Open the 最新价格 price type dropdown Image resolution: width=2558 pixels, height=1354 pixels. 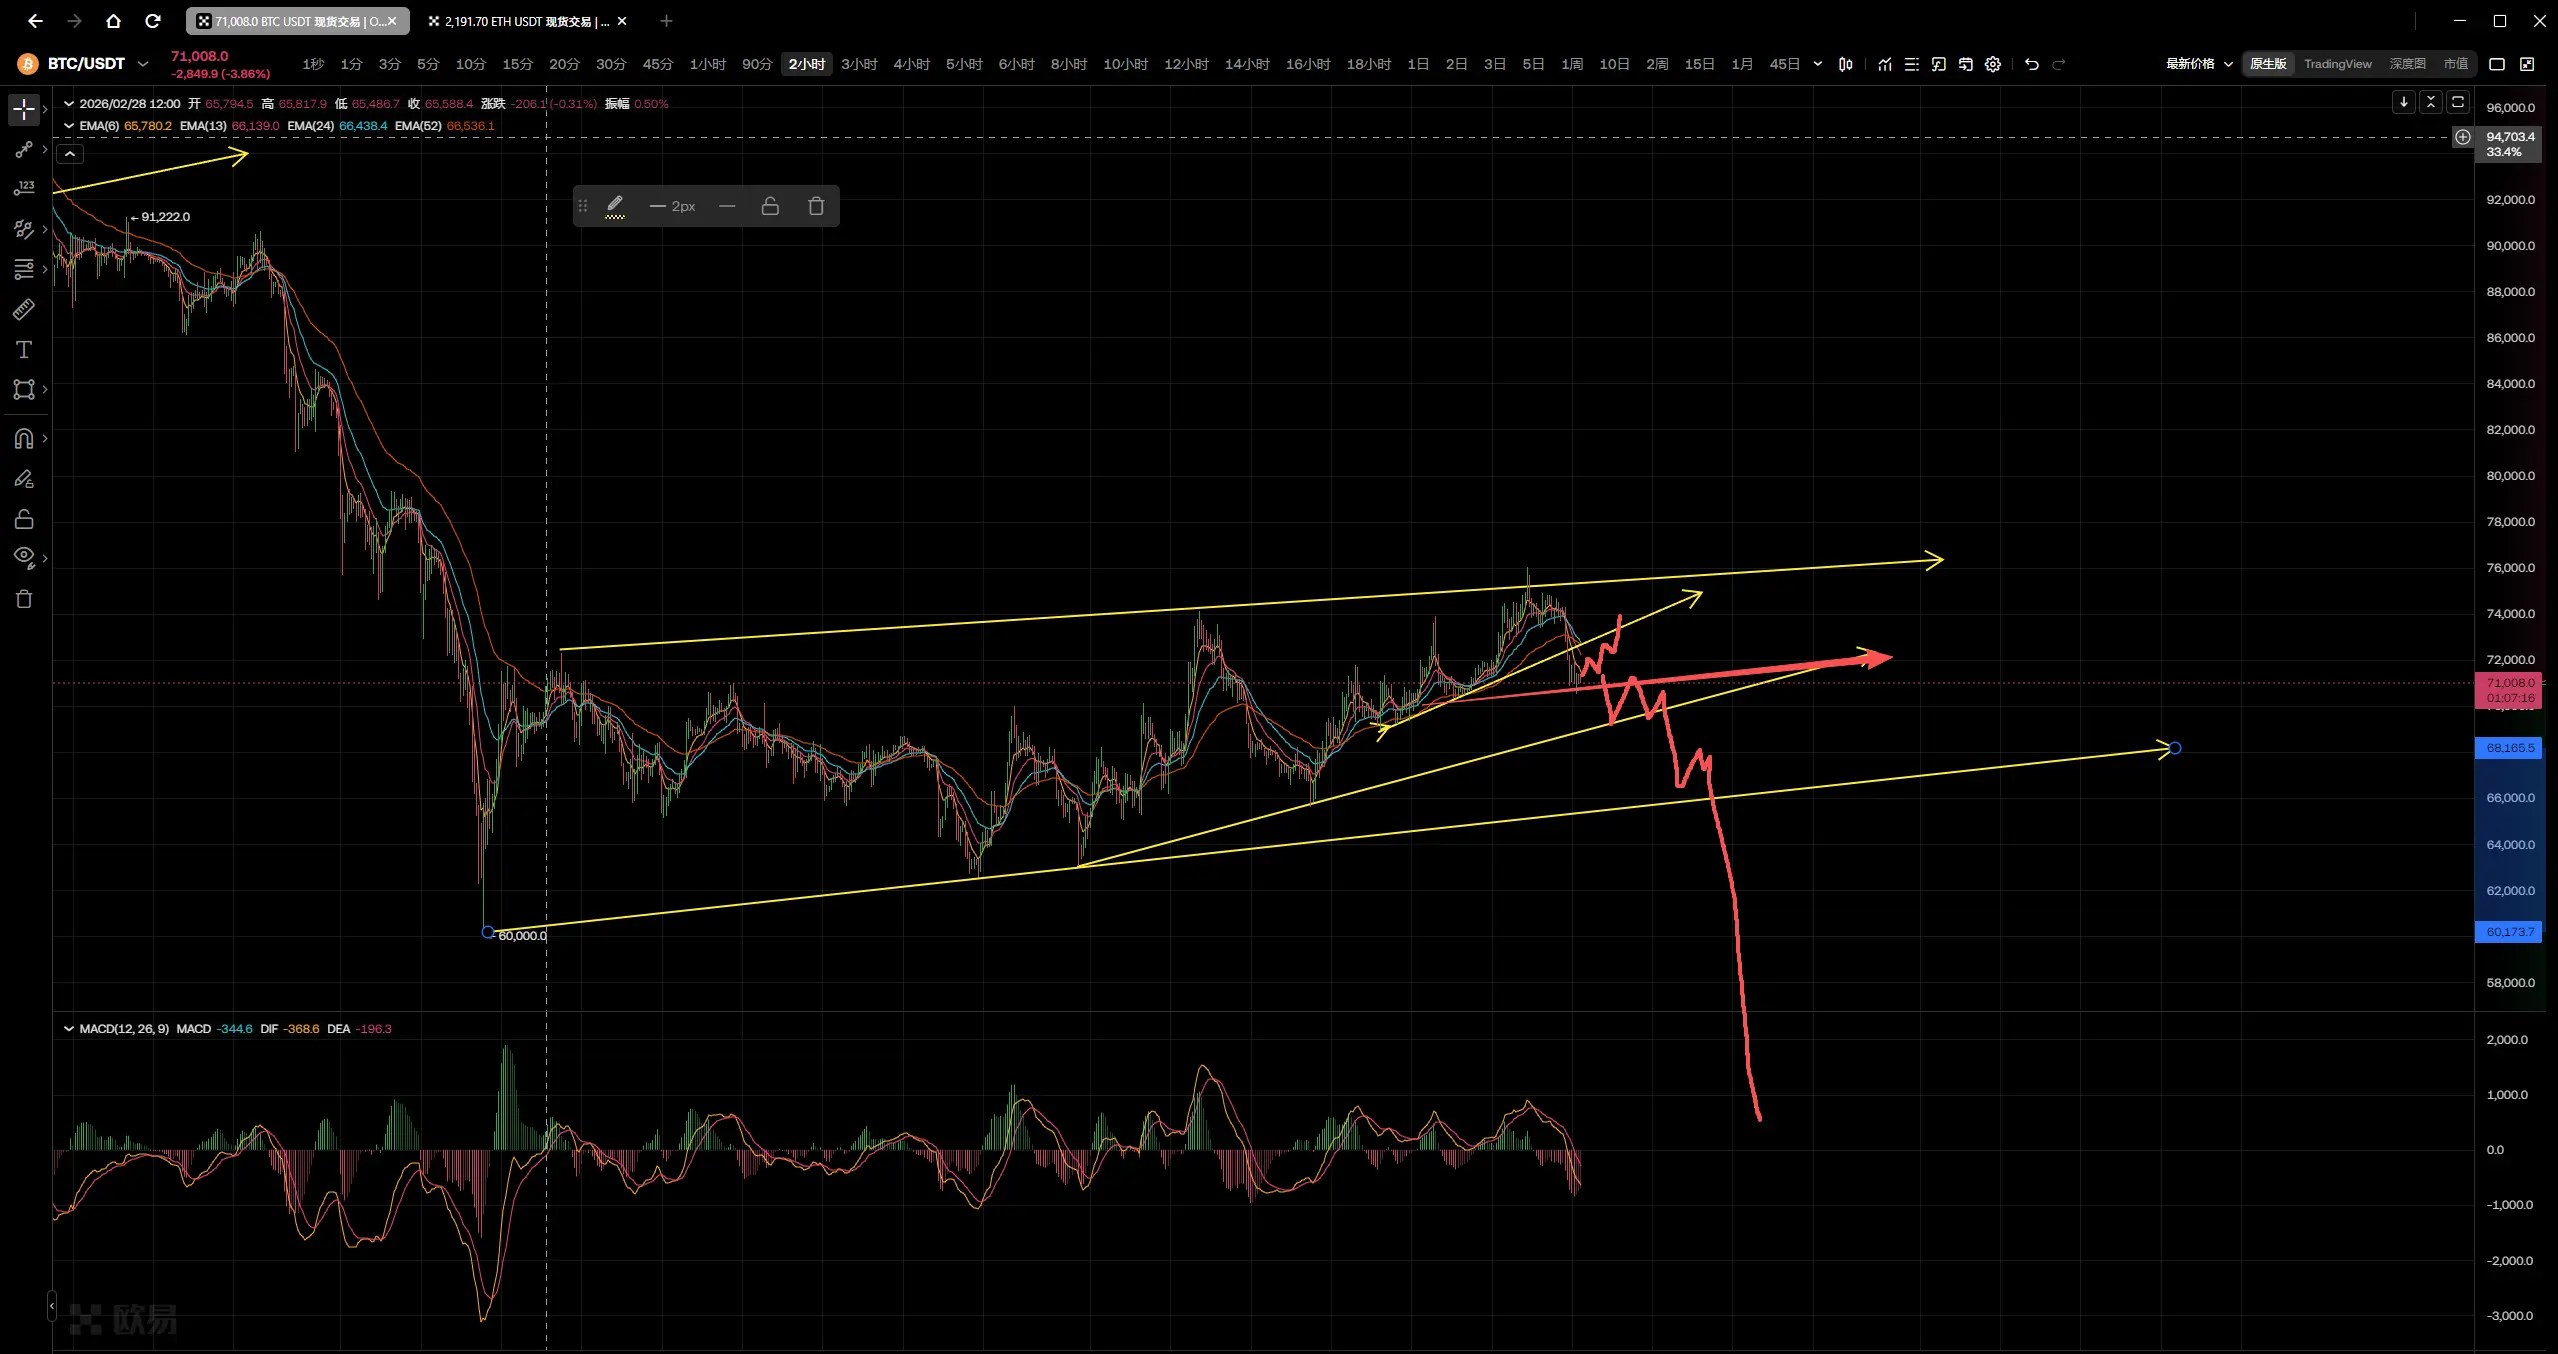(x=2198, y=64)
